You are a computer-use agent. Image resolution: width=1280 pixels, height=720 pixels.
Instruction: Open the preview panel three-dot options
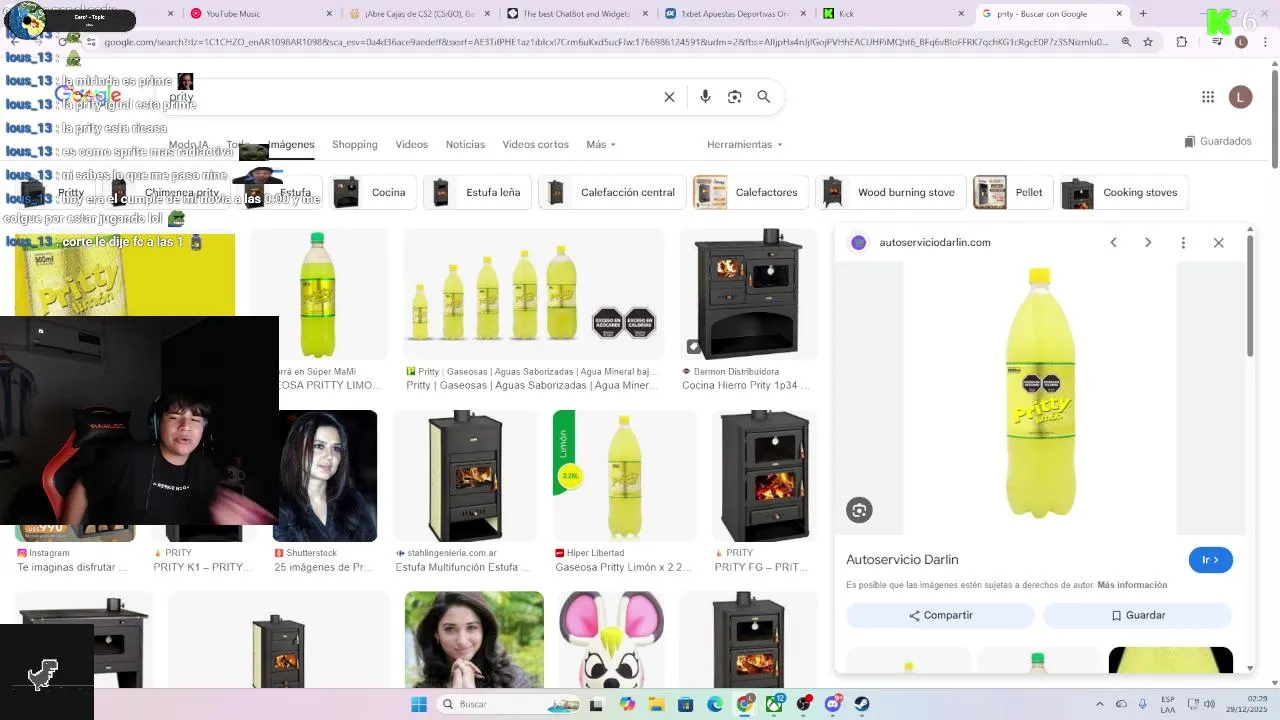1183,243
